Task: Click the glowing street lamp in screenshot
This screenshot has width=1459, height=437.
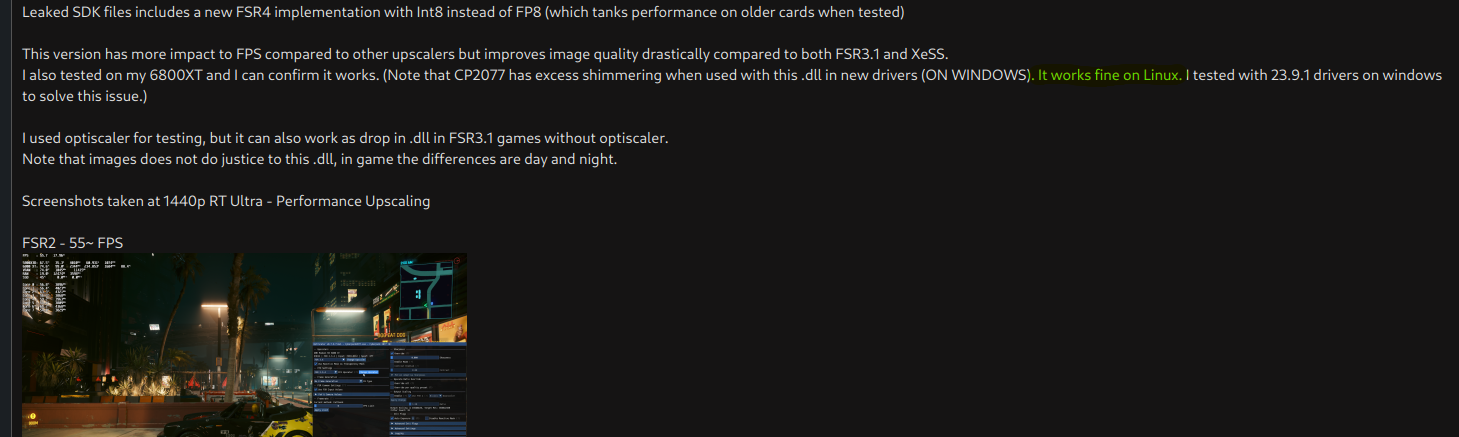Action: [x=214, y=306]
